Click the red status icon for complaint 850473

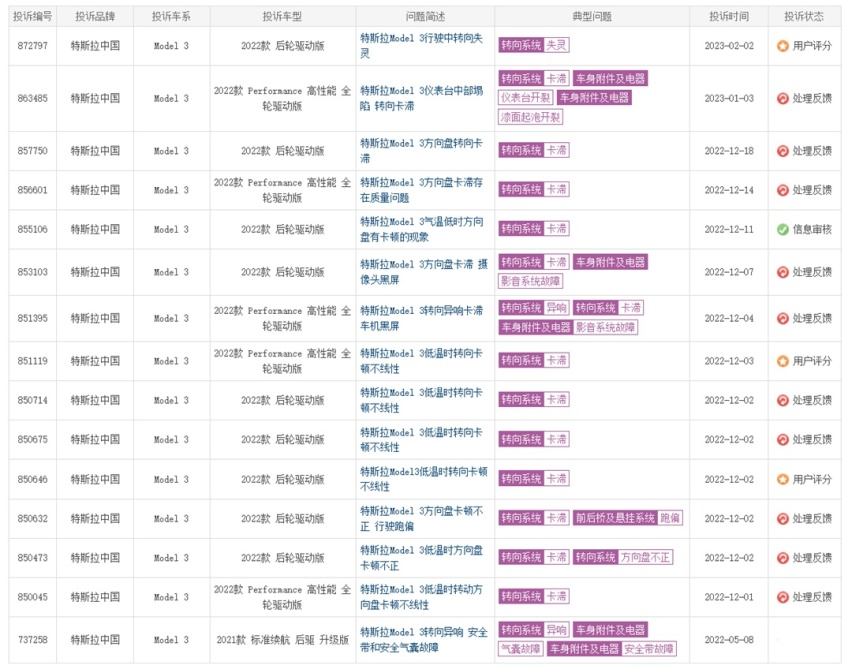782,558
